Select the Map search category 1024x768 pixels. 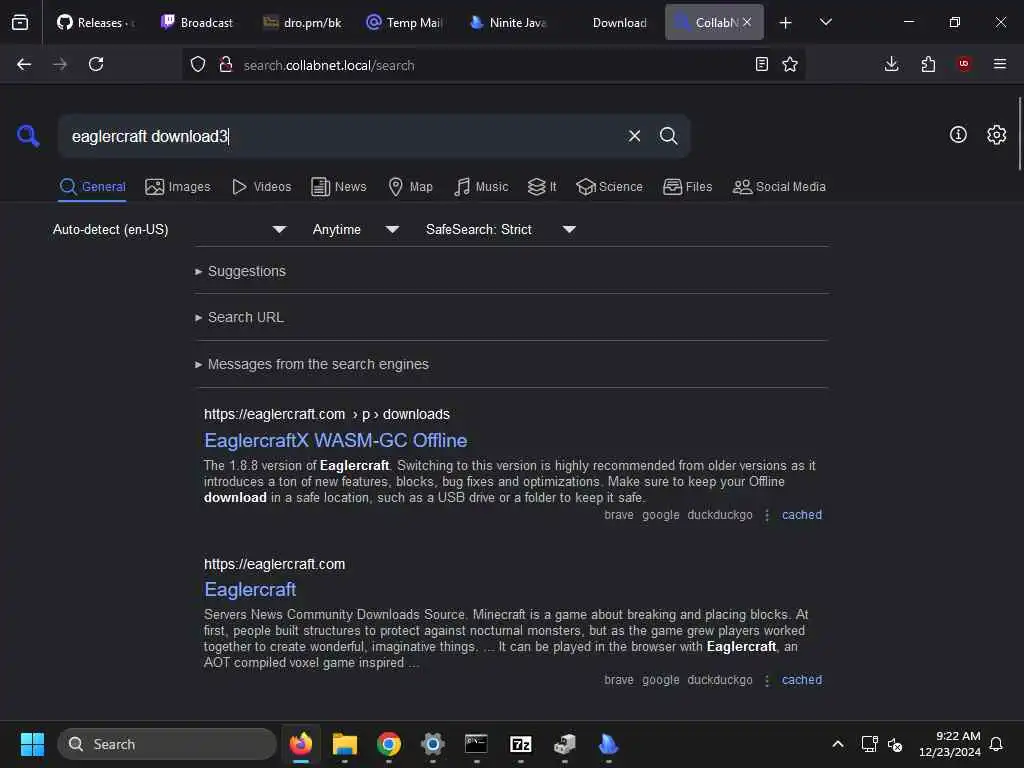(x=410, y=187)
